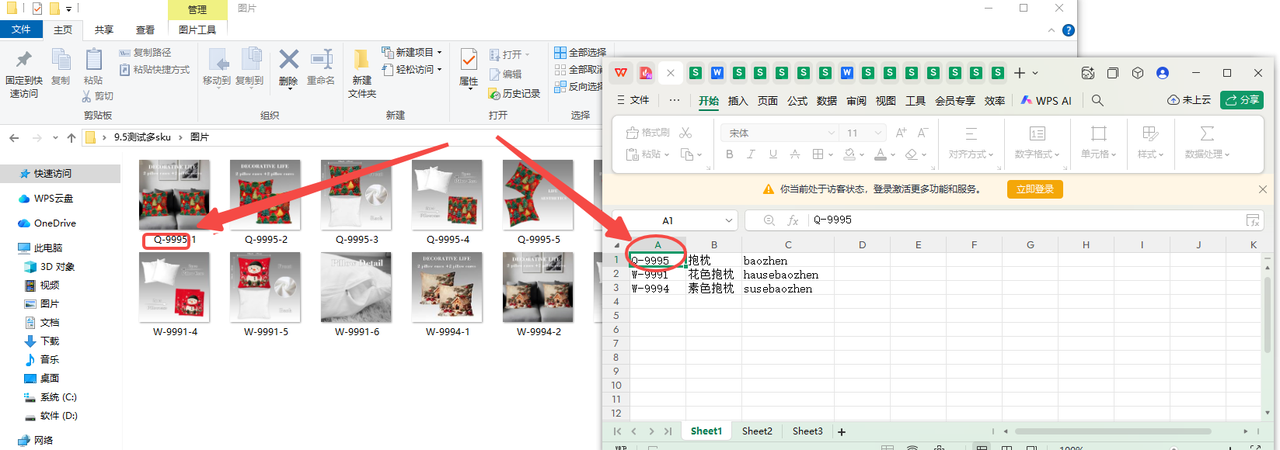
Task: Click the WPS home logo icon
Action: [621, 73]
